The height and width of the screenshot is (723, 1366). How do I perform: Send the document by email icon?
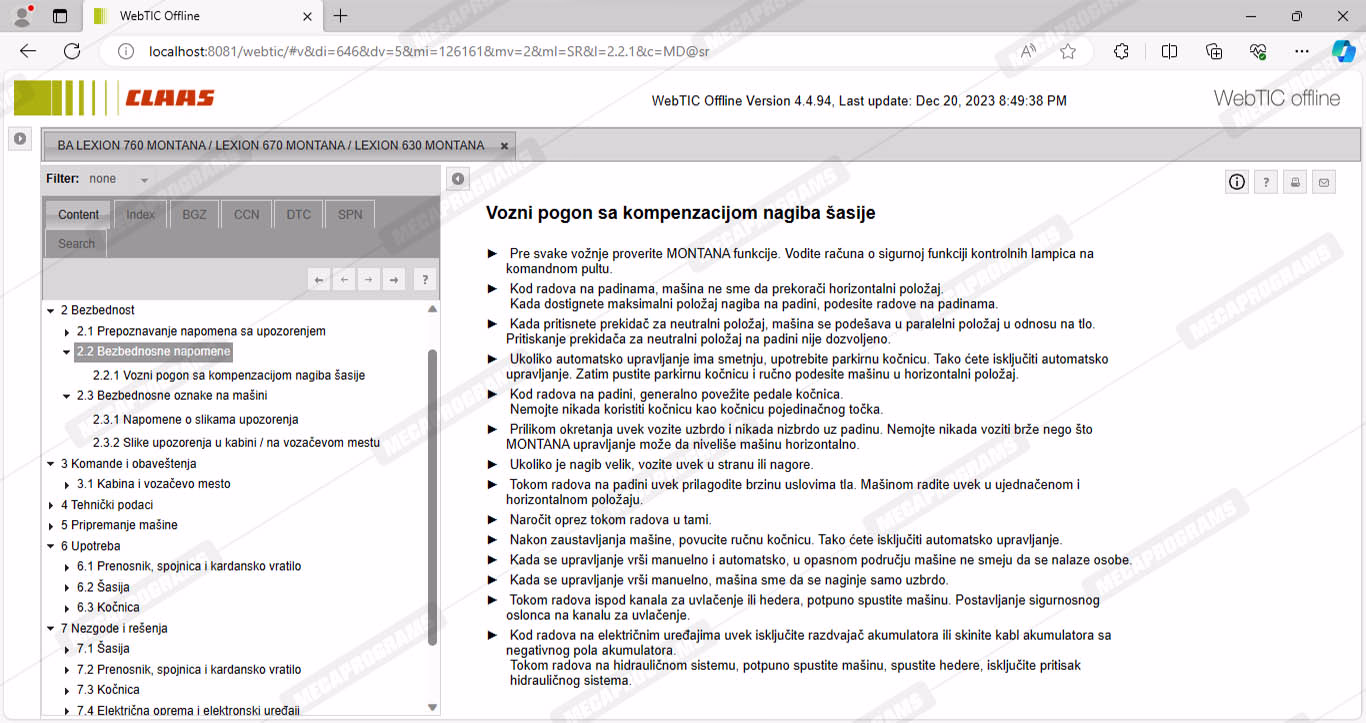point(1324,181)
